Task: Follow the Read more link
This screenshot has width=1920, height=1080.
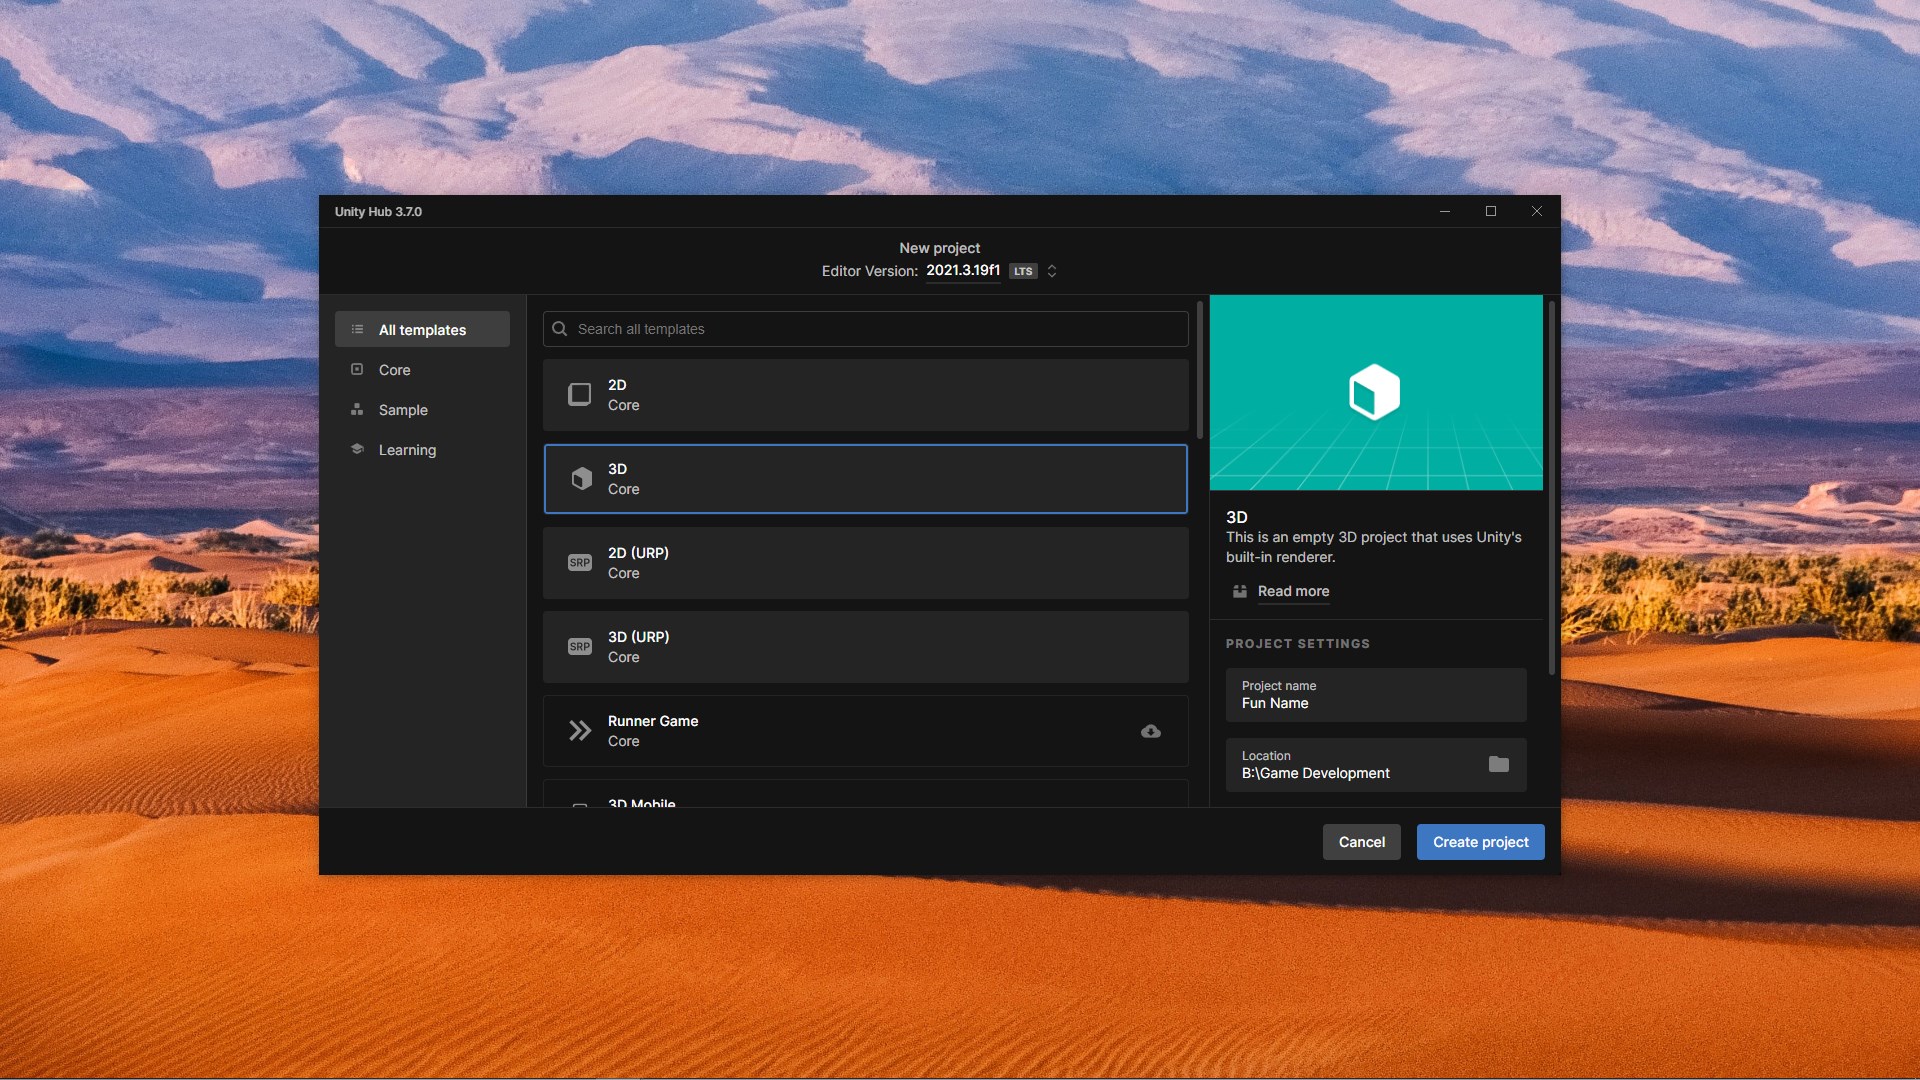Action: pyautogui.click(x=1293, y=591)
